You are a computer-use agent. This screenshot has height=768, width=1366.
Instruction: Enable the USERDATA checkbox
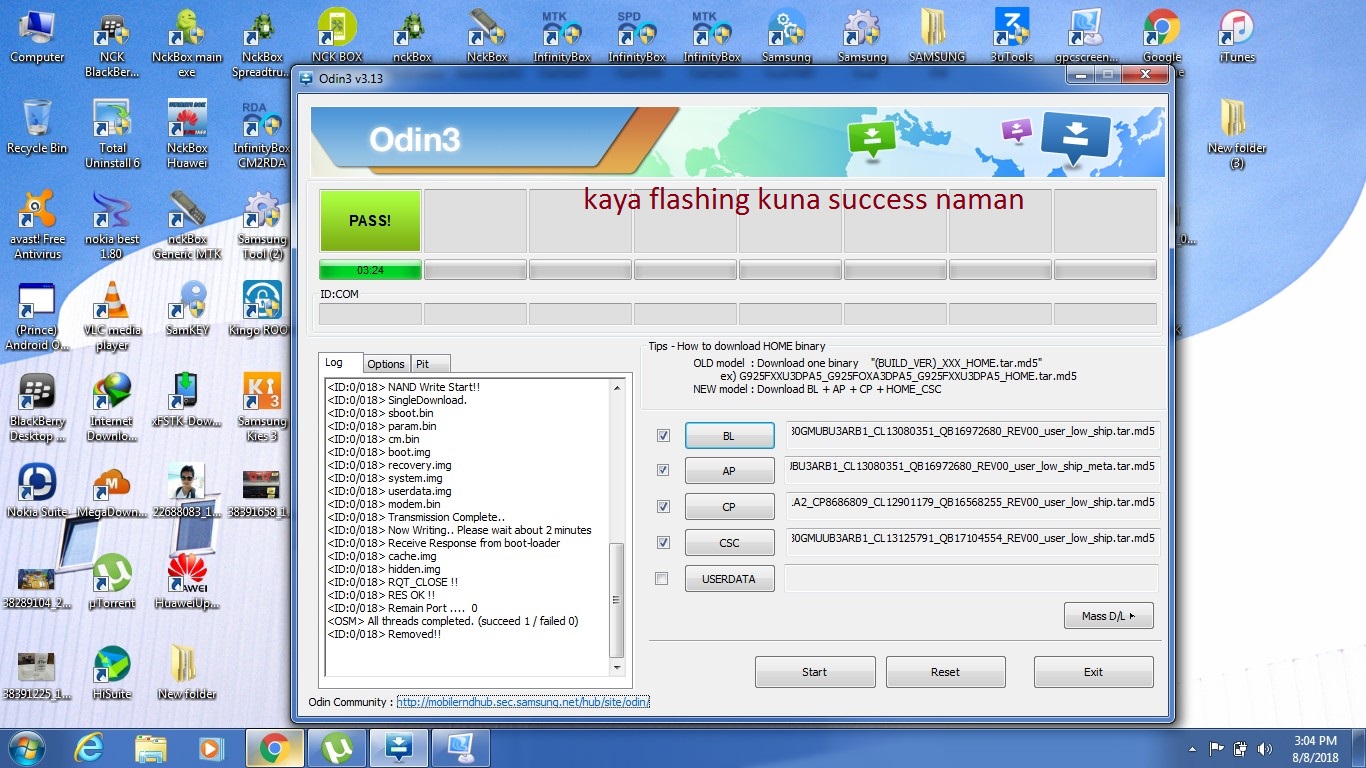point(662,578)
